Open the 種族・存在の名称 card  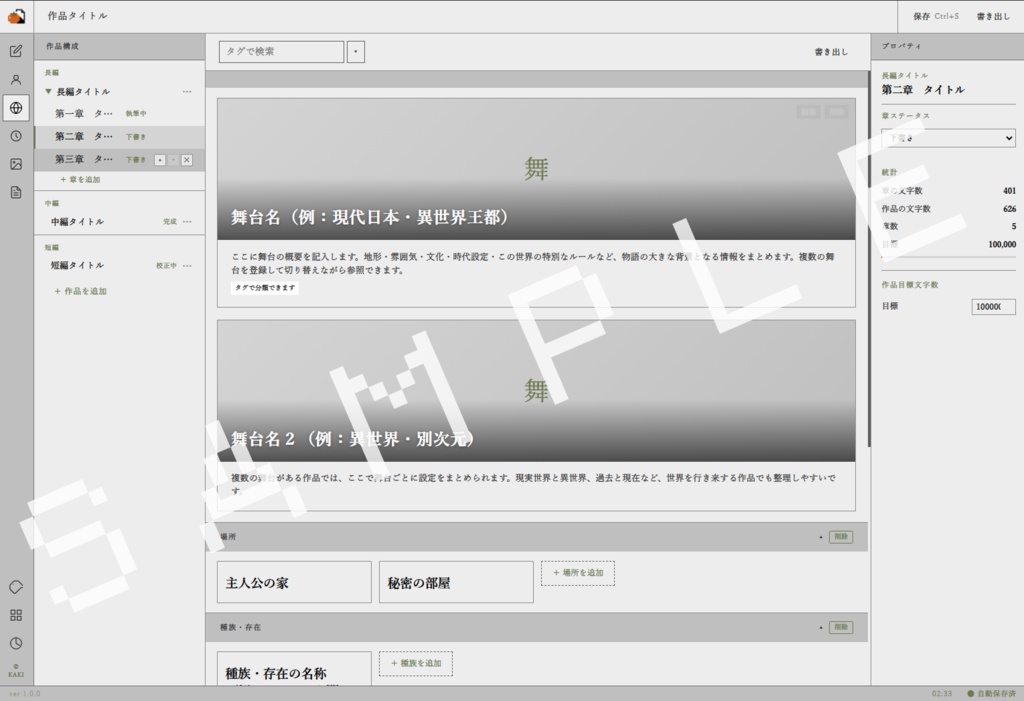tap(295, 669)
